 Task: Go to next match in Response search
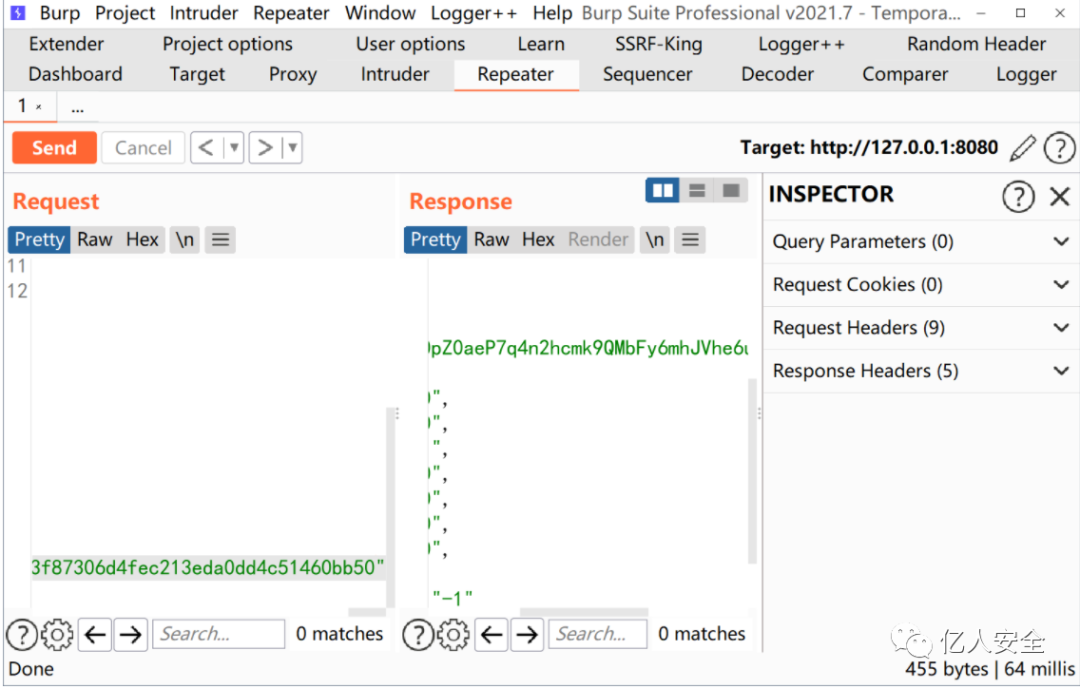(x=527, y=634)
